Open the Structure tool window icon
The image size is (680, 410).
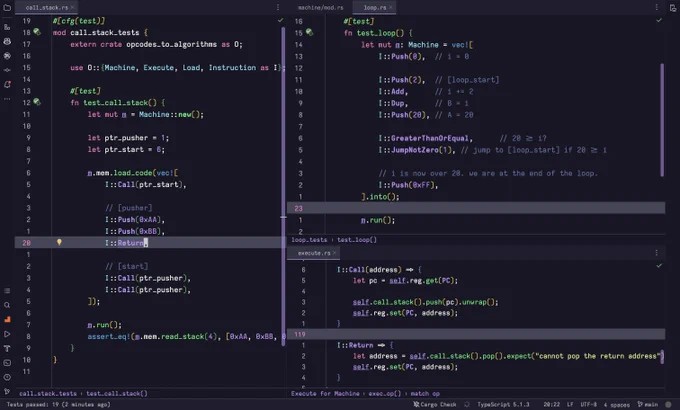pyautogui.click(x=7, y=27)
